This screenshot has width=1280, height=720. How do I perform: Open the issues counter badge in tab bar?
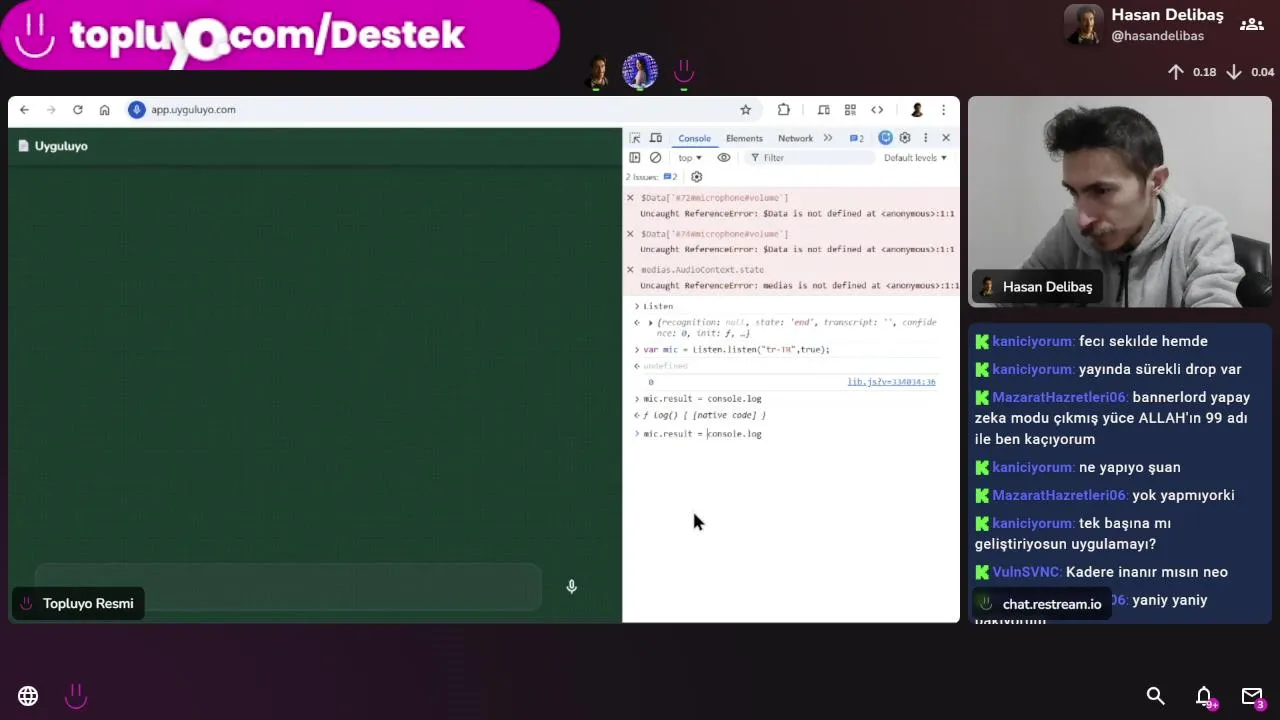pyautogui.click(x=856, y=138)
